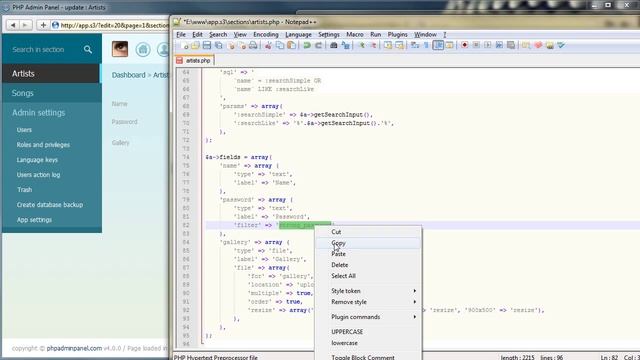The height and width of the screenshot is (360, 640).
Task: Open the Window menu
Action: pos(425,35)
